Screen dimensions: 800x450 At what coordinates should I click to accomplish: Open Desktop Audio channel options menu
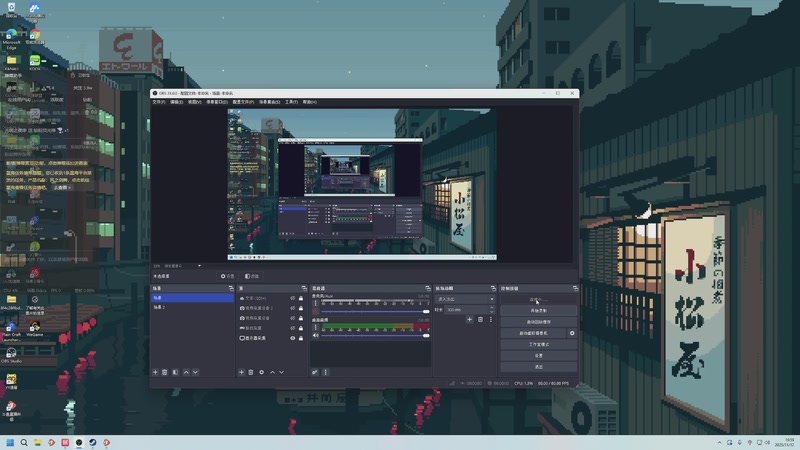pyautogui.click(x=315, y=328)
